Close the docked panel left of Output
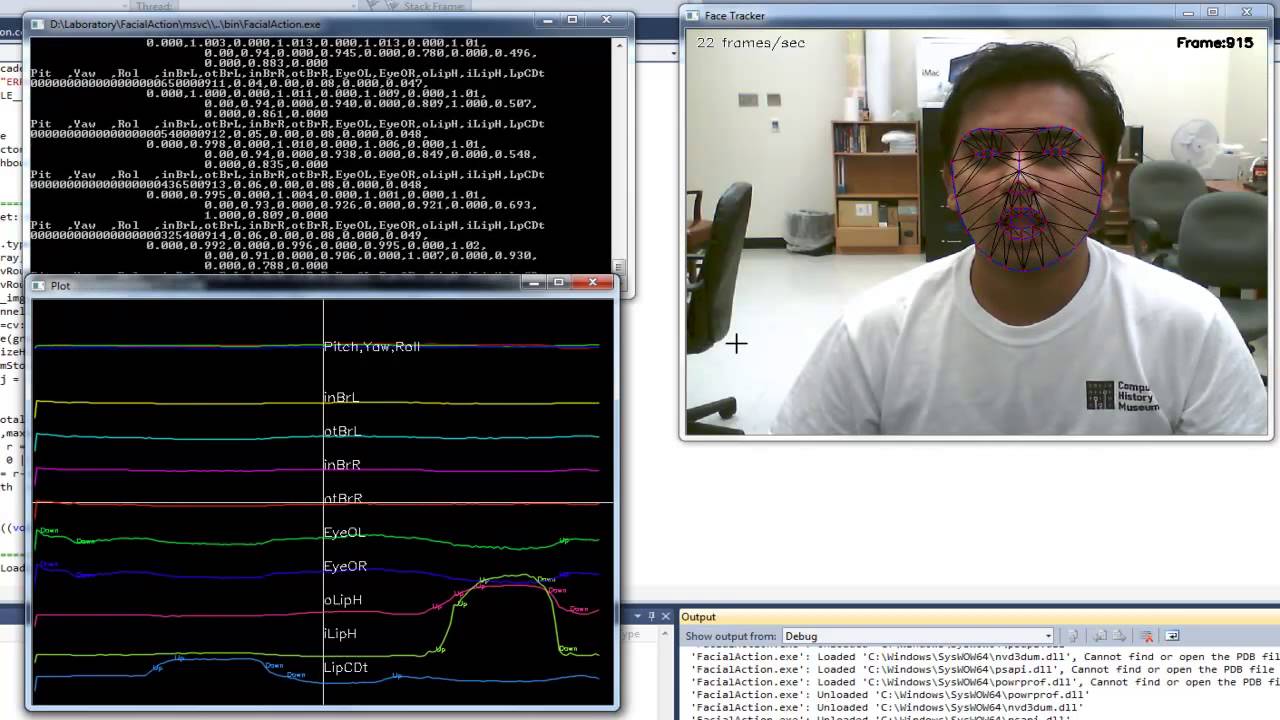Image resolution: width=1280 pixels, height=720 pixels. pos(665,616)
